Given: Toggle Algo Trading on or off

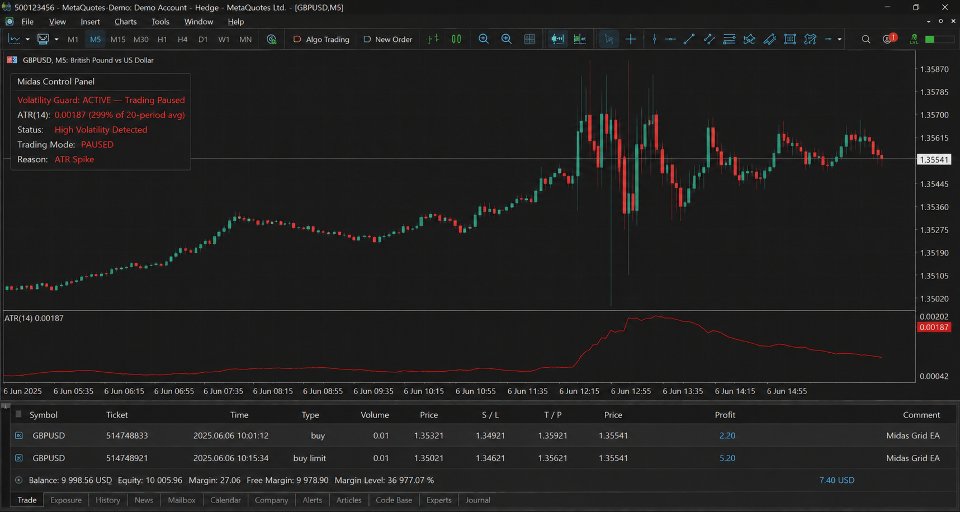Looking at the screenshot, I should coord(321,39).
